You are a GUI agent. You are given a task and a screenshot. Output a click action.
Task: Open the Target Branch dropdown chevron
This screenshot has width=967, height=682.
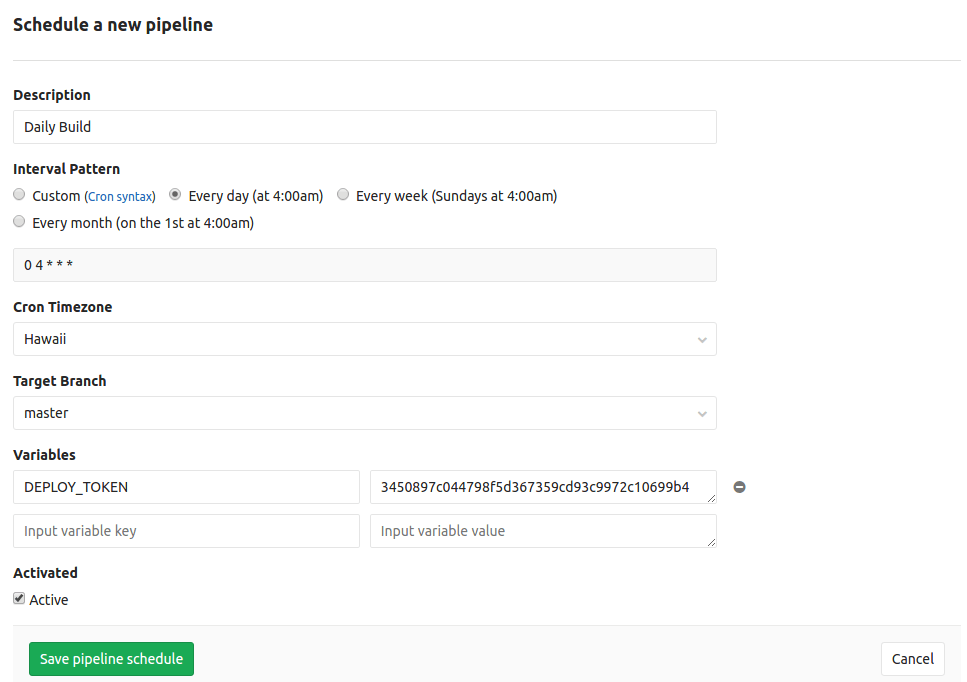click(x=701, y=413)
